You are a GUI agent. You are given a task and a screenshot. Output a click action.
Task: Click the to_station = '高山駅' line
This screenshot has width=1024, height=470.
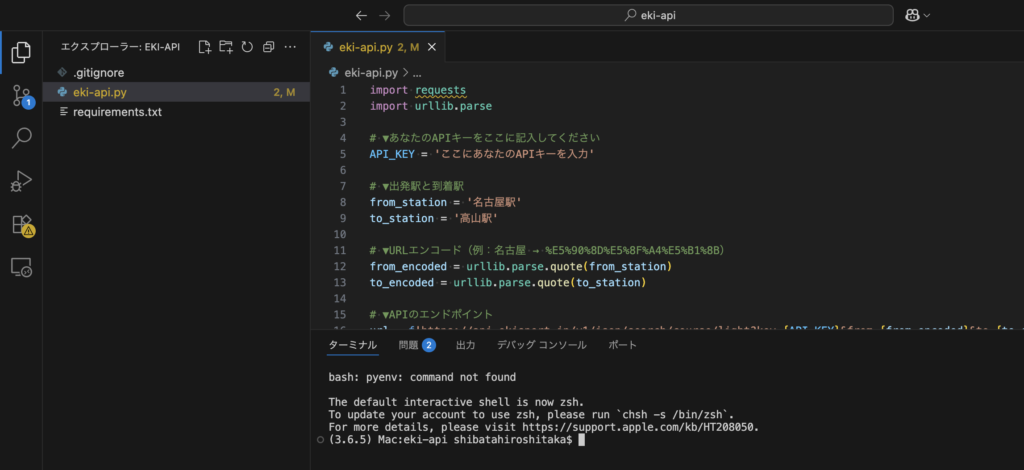pos(434,218)
